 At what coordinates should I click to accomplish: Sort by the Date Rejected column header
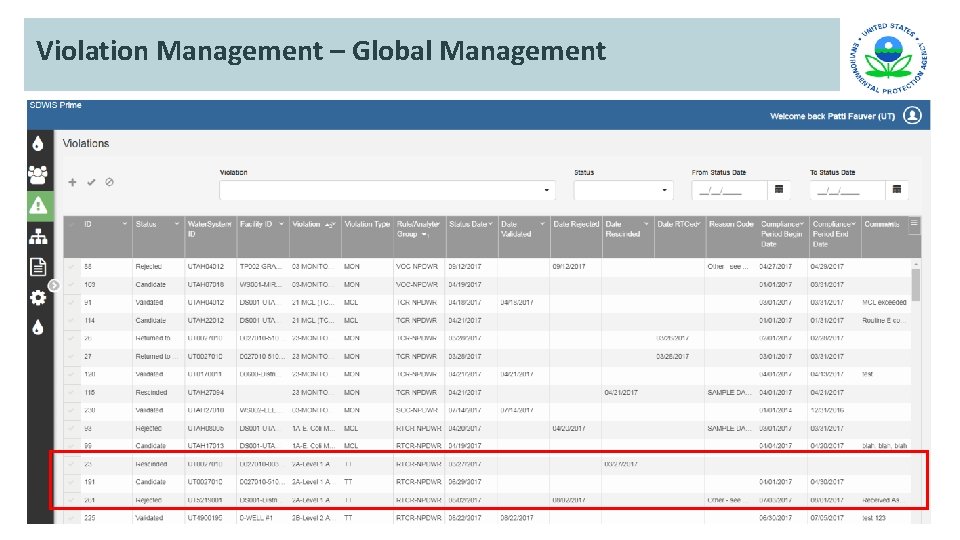point(576,224)
